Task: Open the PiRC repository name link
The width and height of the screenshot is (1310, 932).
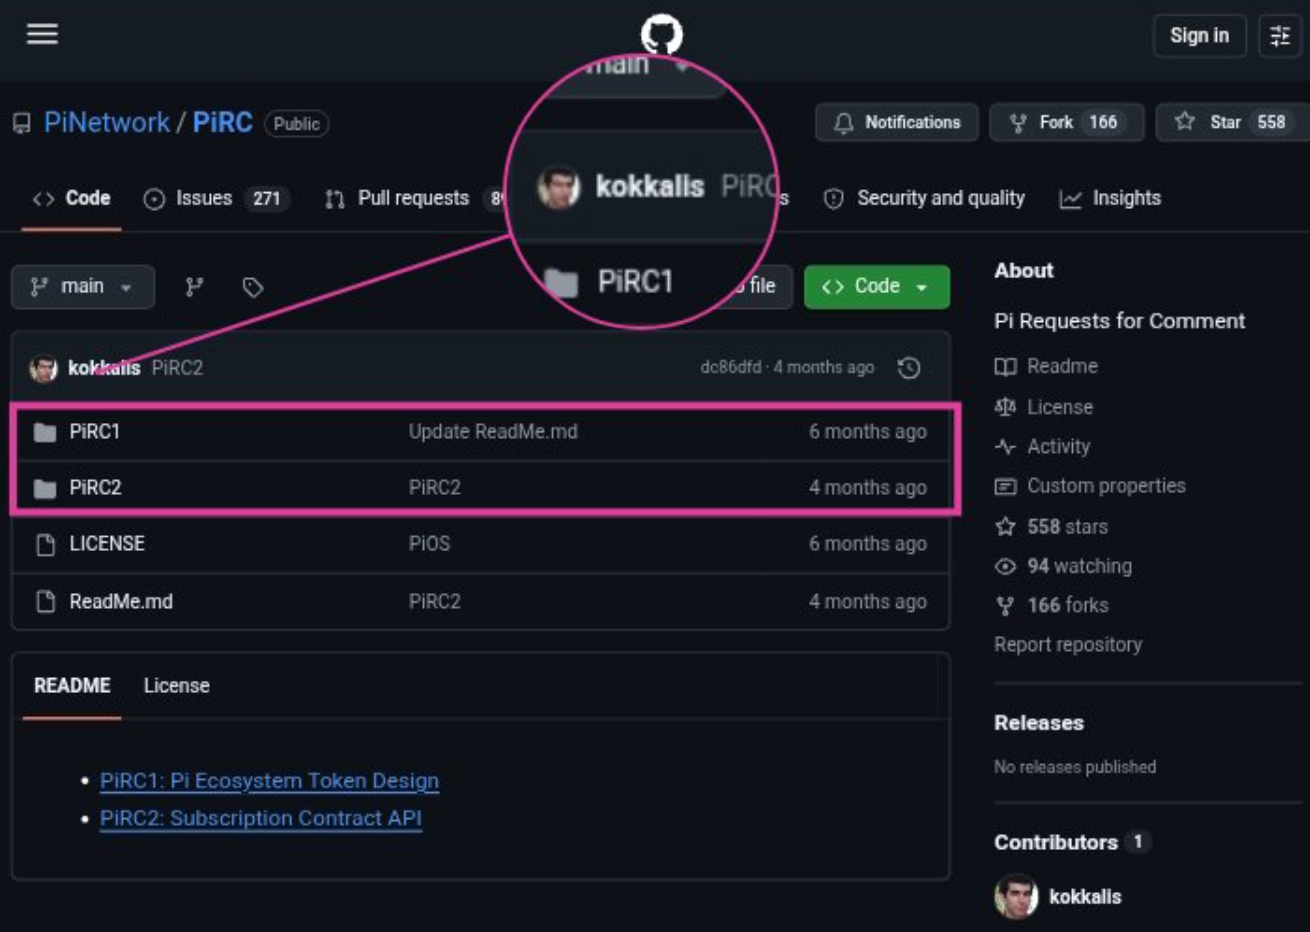Action: point(222,123)
